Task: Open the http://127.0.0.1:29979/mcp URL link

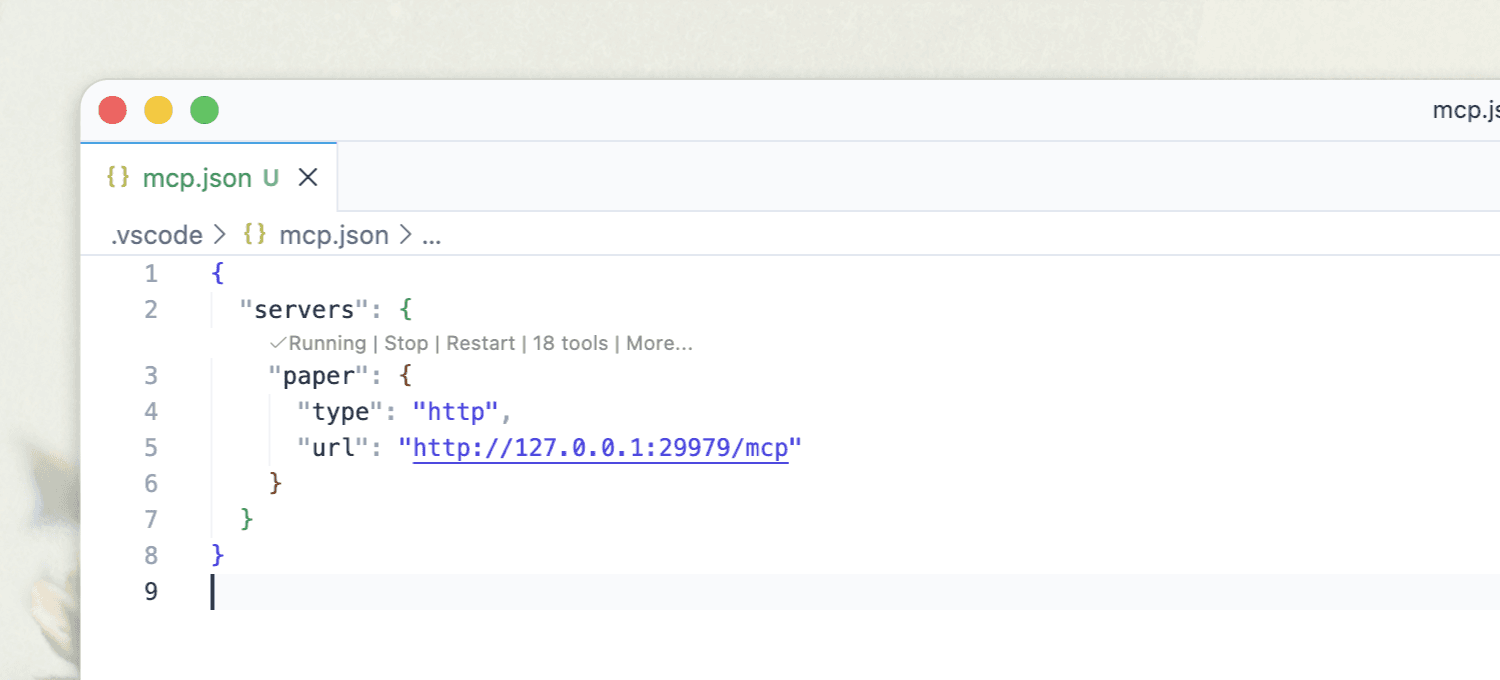Action: point(601,447)
